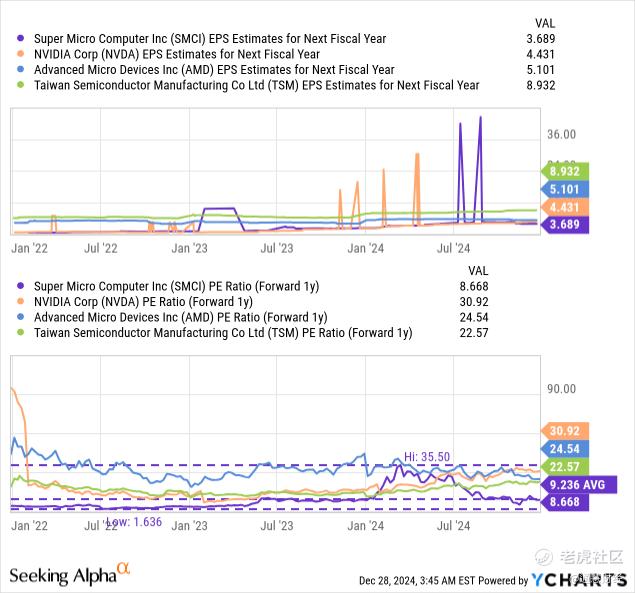Select the AMD PE Ratio legend label
The width and height of the screenshot is (635, 593).
[181, 317]
